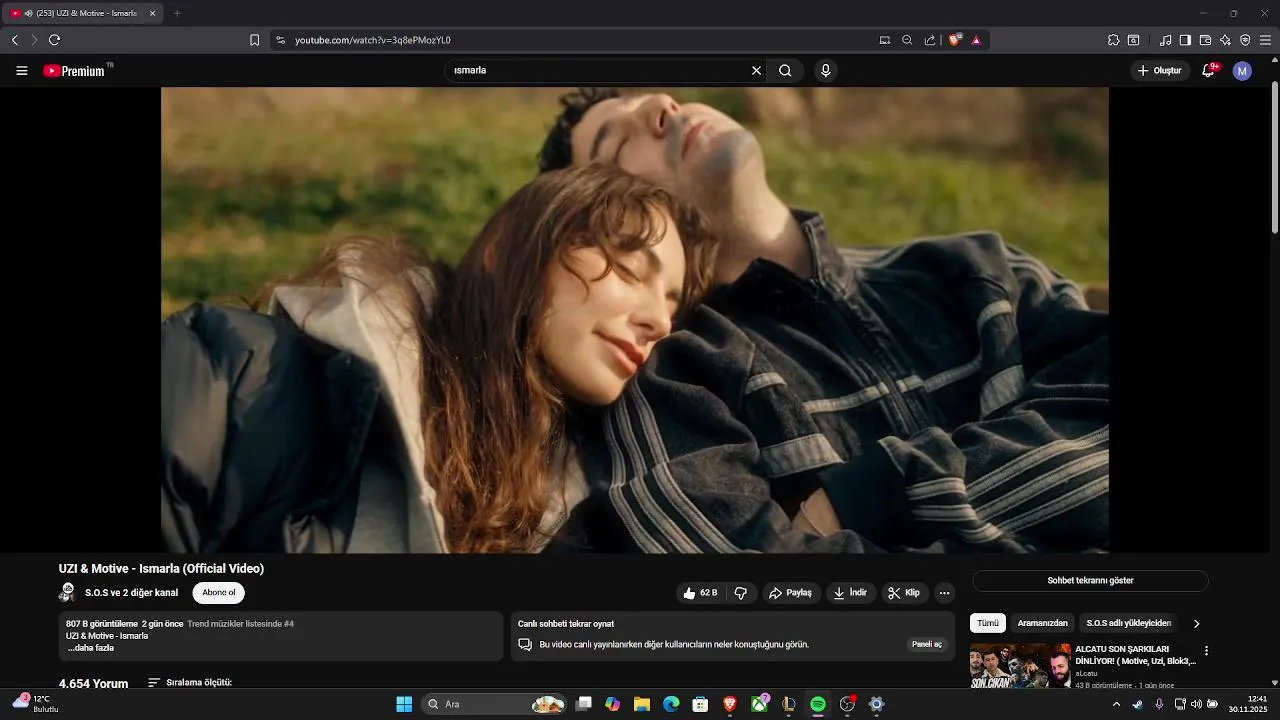The width and height of the screenshot is (1280, 720).
Task: Select the Aramanızdan filter chip
Action: click(x=1043, y=623)
